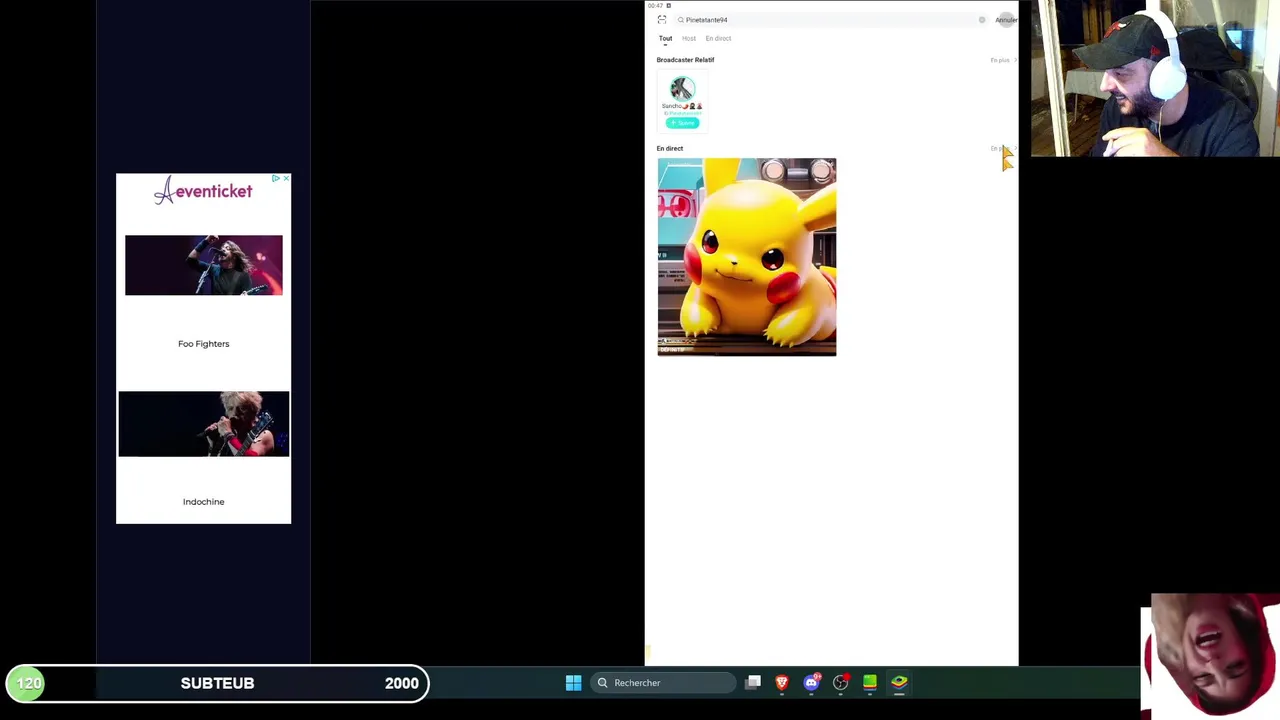Click into the Pinetatante94 search field
Viewport: 1280px width, 720px height.
click(830, 20)
